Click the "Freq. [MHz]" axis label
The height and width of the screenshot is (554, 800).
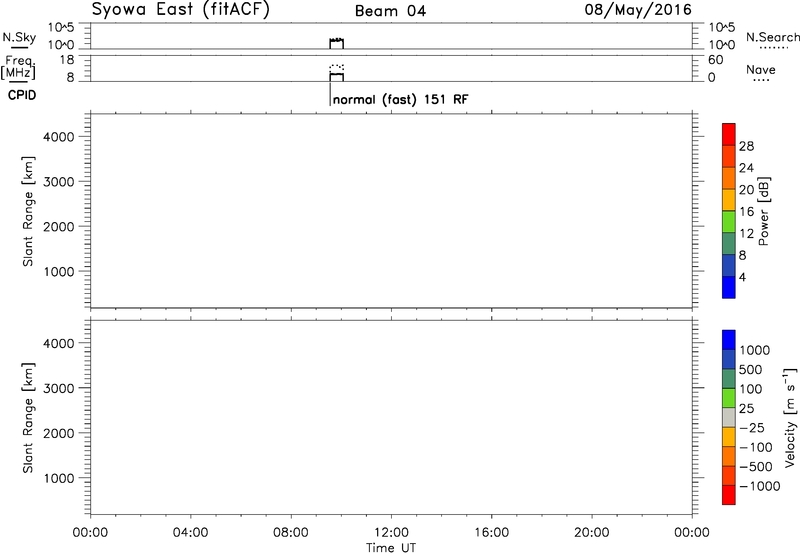[x=18, y=67]
